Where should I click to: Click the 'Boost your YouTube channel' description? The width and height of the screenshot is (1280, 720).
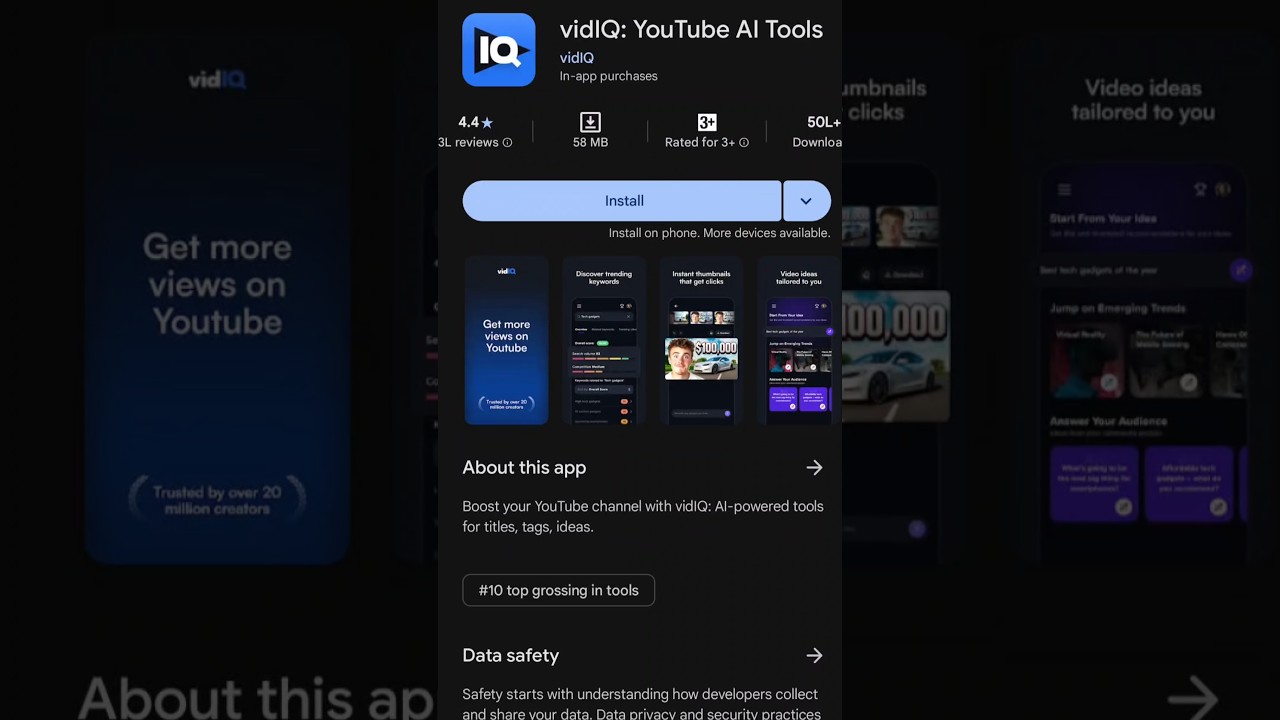643,516
